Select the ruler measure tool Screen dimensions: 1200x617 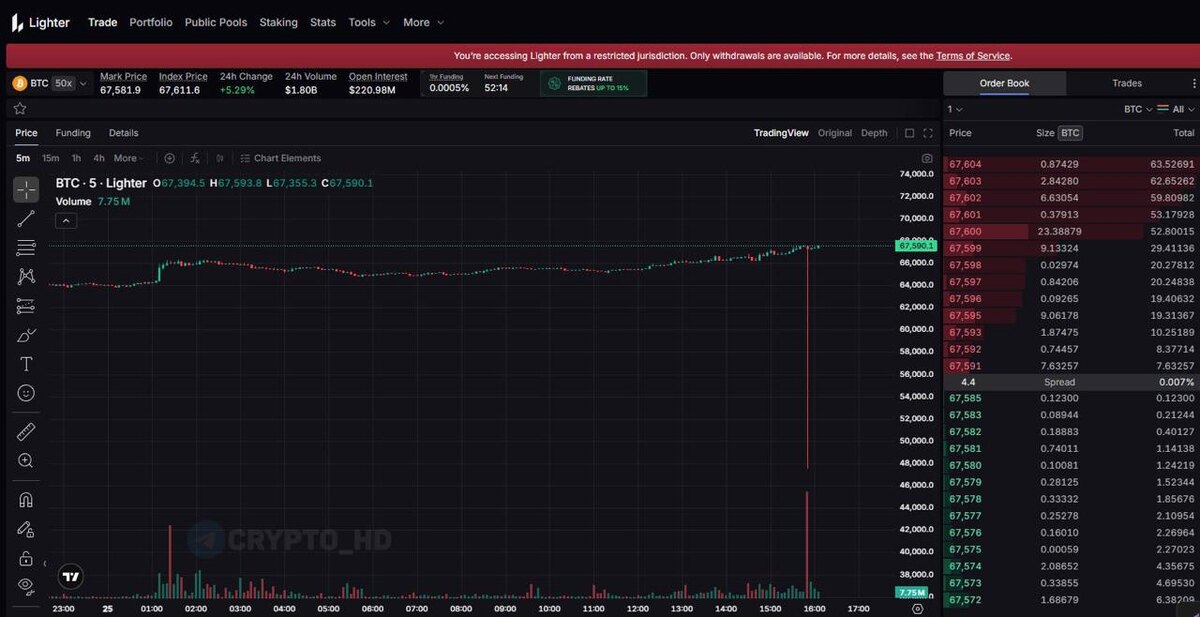coord(26,432)
